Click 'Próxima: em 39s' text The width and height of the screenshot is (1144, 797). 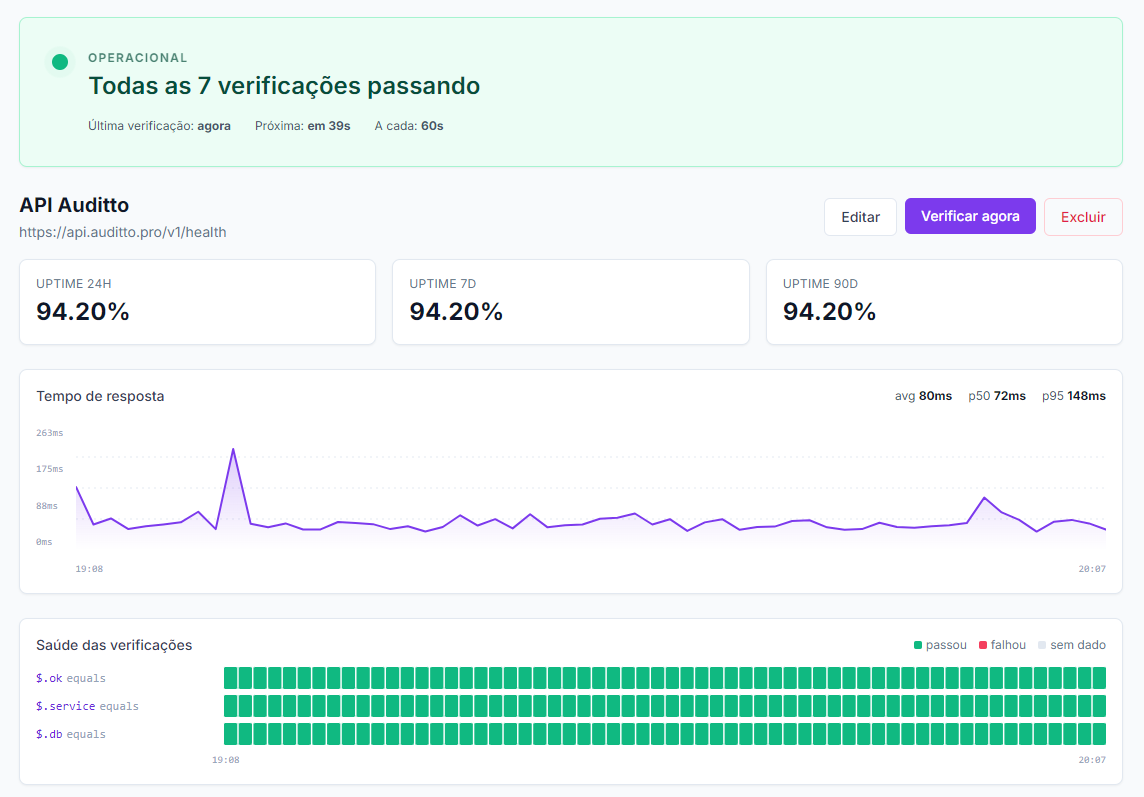[302, 126]
